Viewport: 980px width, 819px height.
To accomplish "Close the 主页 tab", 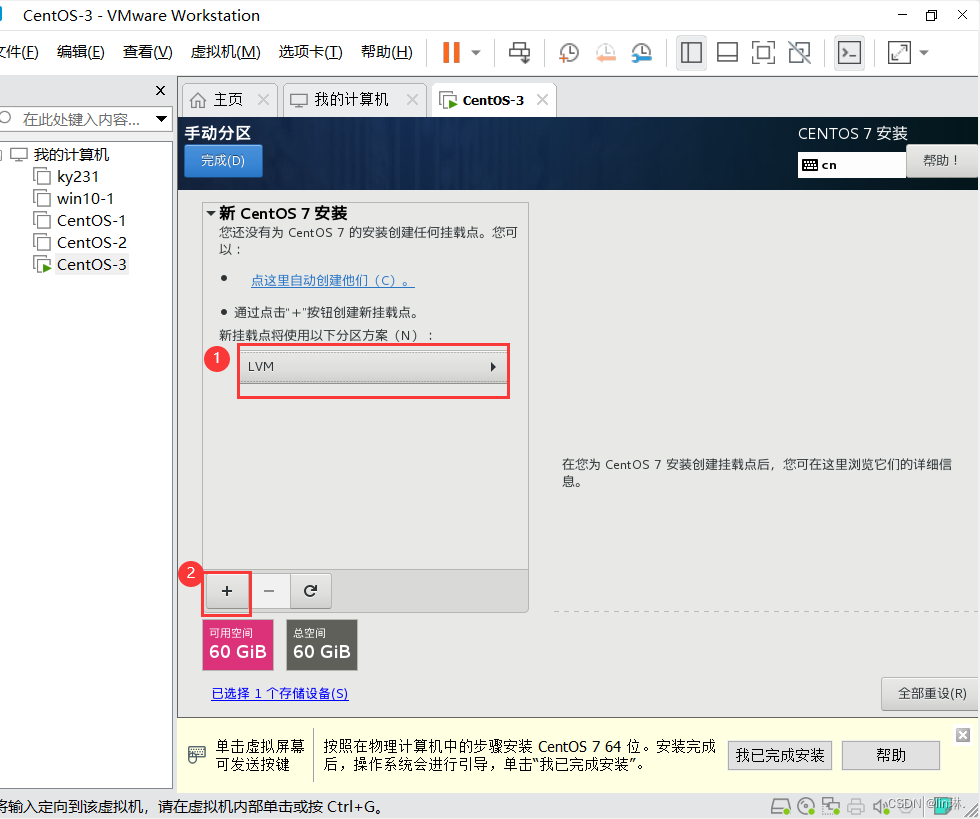I will pos(264,99).
